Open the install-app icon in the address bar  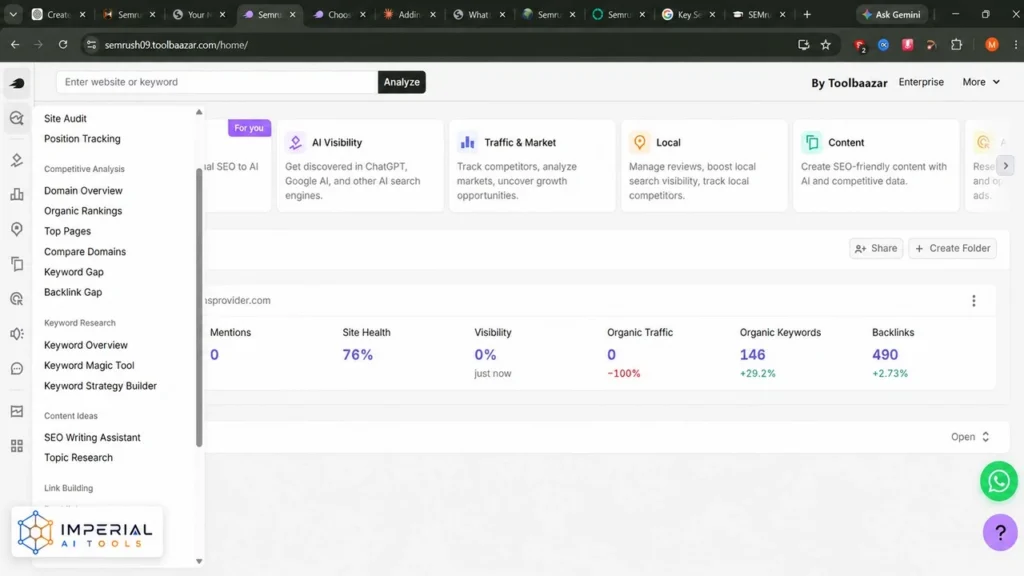tap(803, 45)
